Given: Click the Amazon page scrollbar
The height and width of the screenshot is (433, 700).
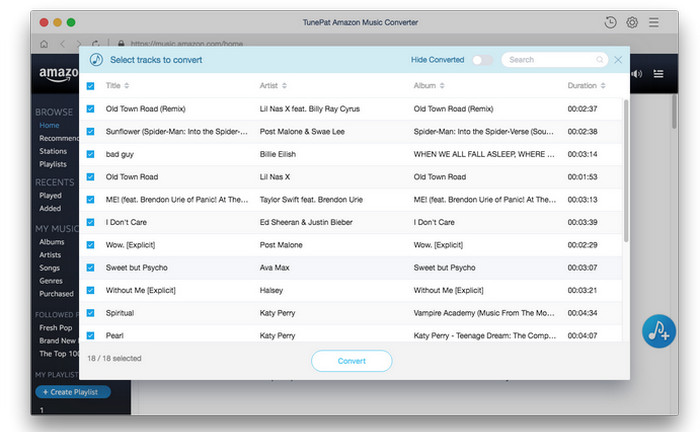Looking at the screenshot, I should [674, 112].
